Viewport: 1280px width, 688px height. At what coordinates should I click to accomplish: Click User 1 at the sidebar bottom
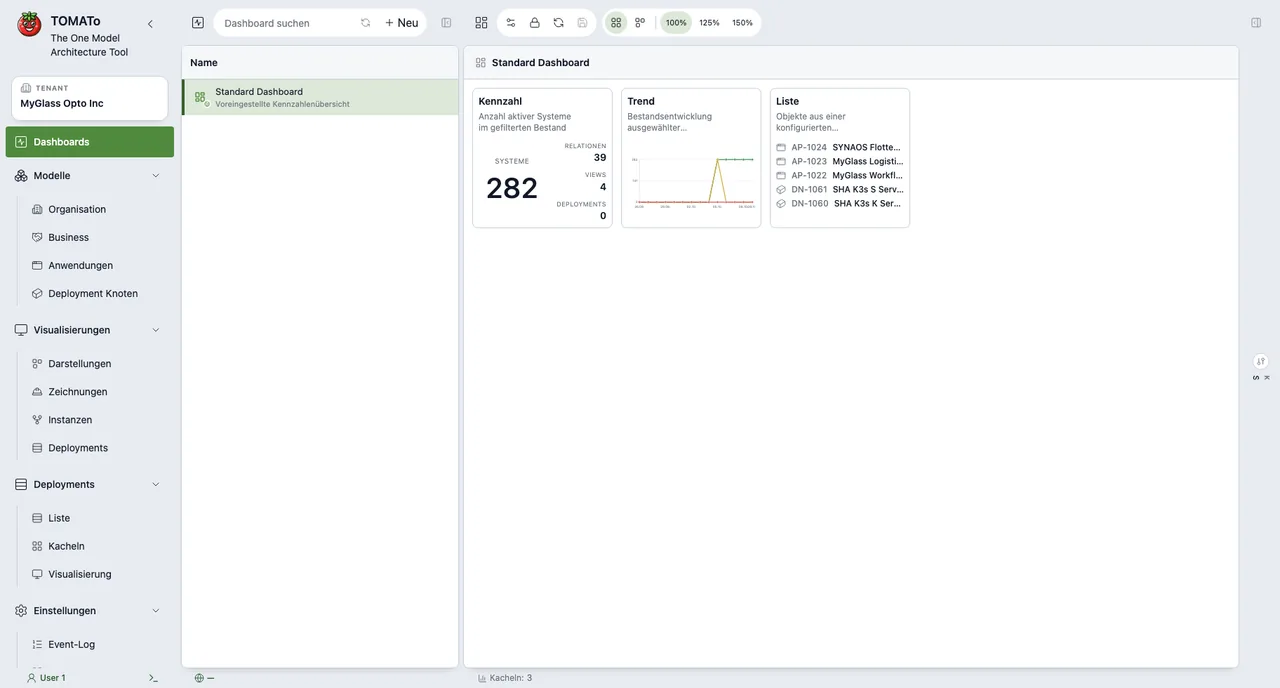click(46, 677)
